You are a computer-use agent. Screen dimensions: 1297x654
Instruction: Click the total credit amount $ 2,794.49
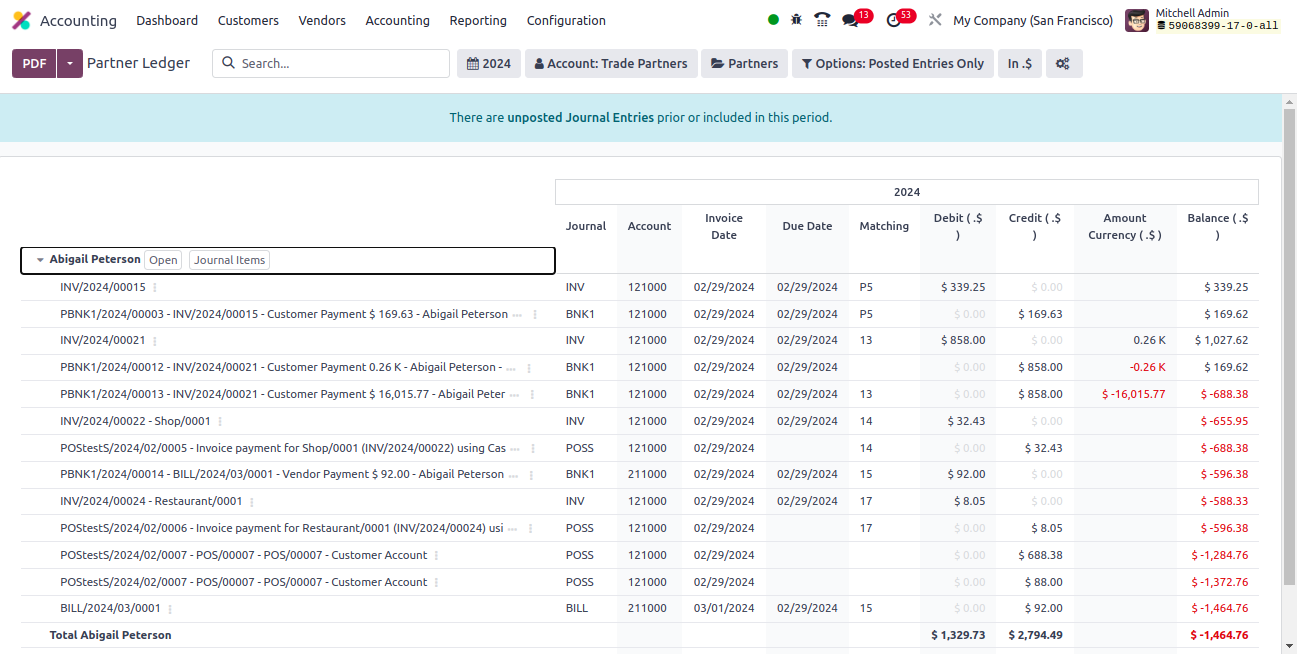click(x=1035, y=635)
